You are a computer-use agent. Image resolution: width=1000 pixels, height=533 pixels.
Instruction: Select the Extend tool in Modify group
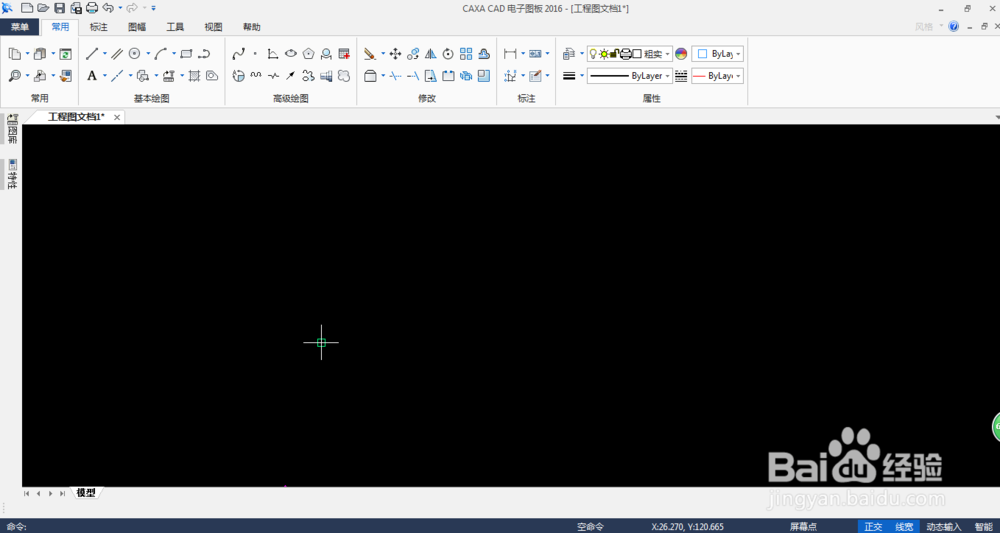coord(413,76)
